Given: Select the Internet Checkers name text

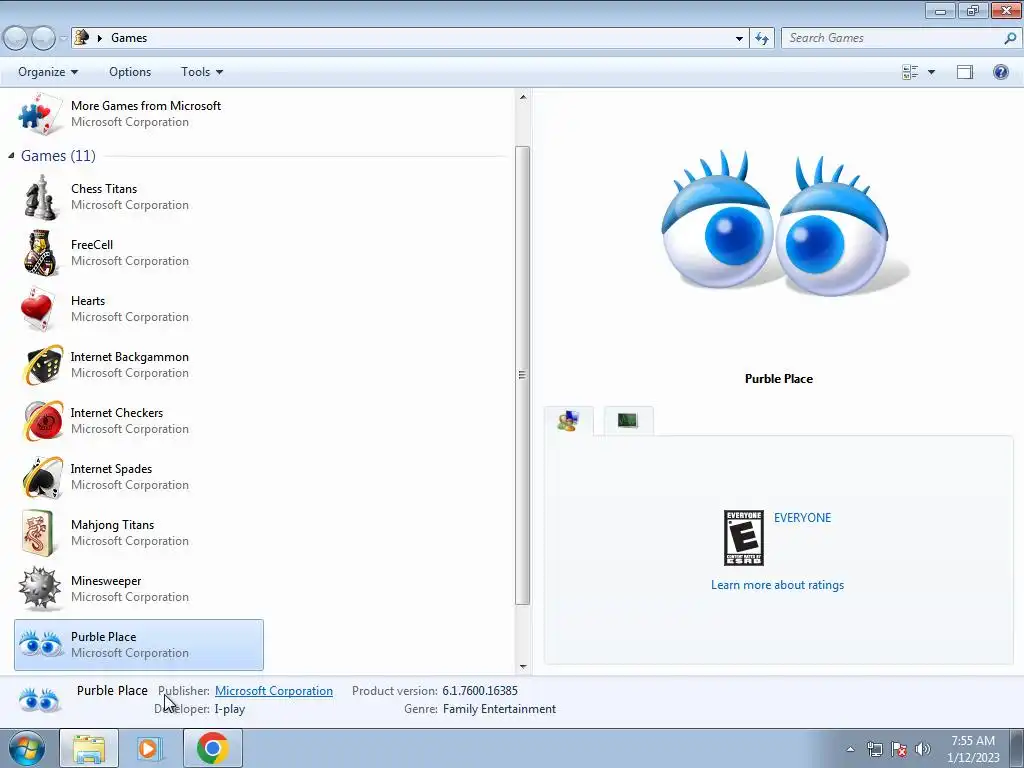Looking at the screenshot, I should click(x=117, y=413).
